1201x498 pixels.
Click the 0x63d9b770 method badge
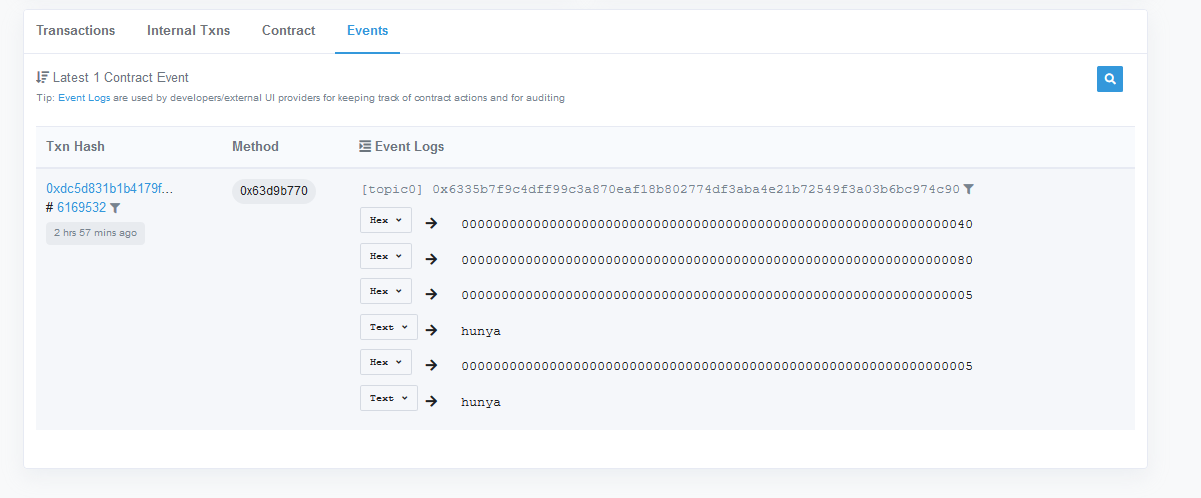[x=273, y=191]
